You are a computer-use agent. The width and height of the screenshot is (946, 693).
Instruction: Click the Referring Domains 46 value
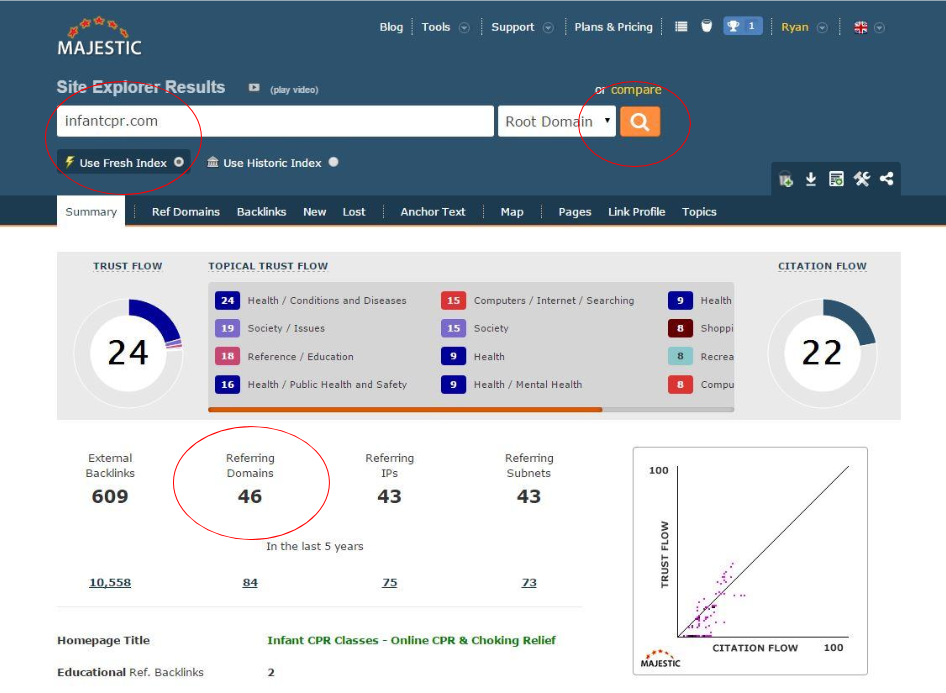(250, 496)
